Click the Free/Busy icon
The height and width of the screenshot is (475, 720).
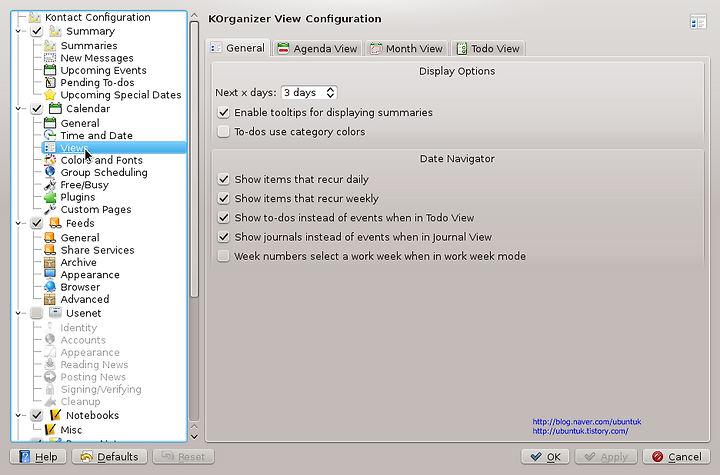[50, 185]
